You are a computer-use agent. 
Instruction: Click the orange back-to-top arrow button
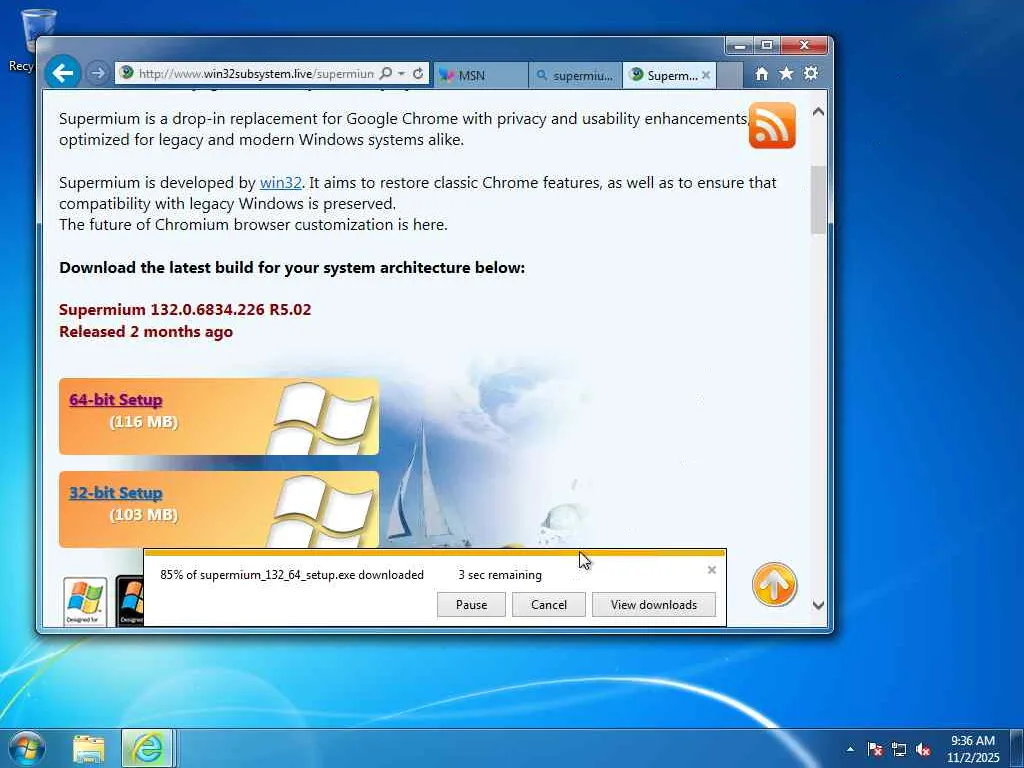(x=774, y=584)
